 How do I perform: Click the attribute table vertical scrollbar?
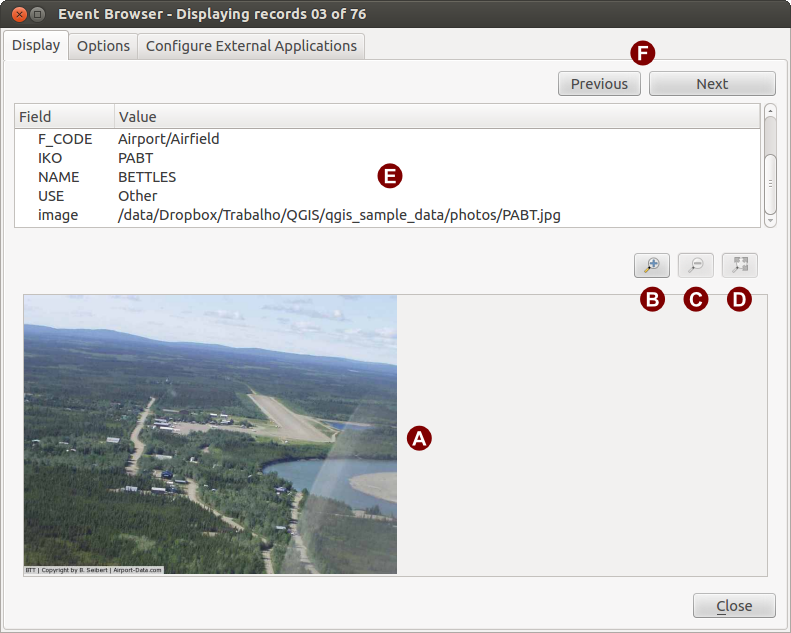770,170
